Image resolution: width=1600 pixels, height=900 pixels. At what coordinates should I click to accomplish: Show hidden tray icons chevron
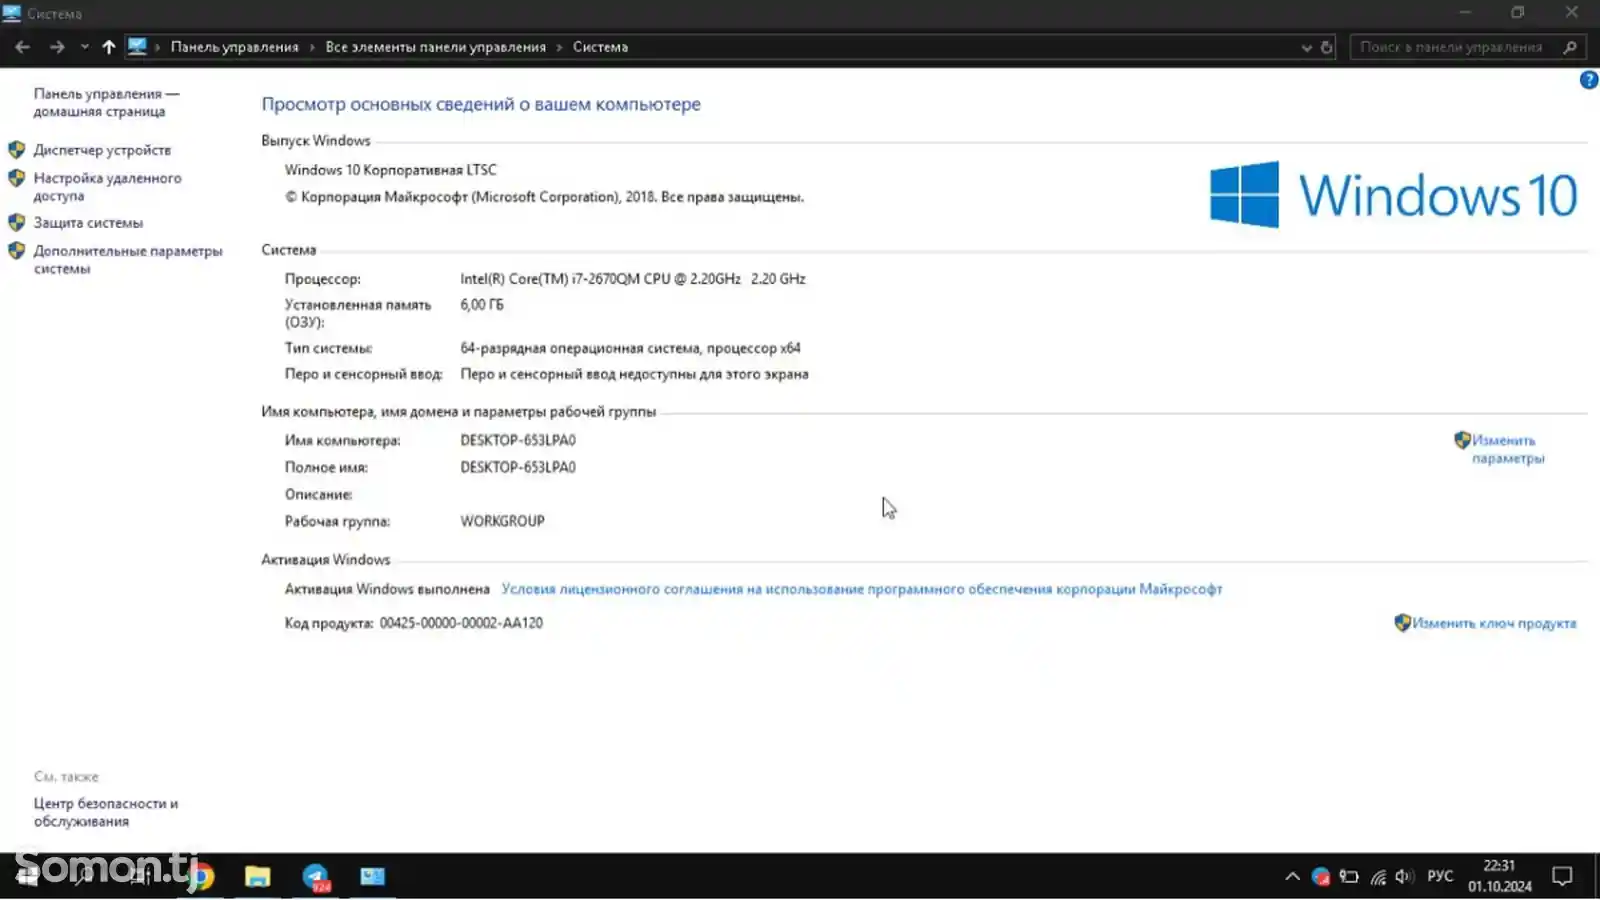point(1292,877)
